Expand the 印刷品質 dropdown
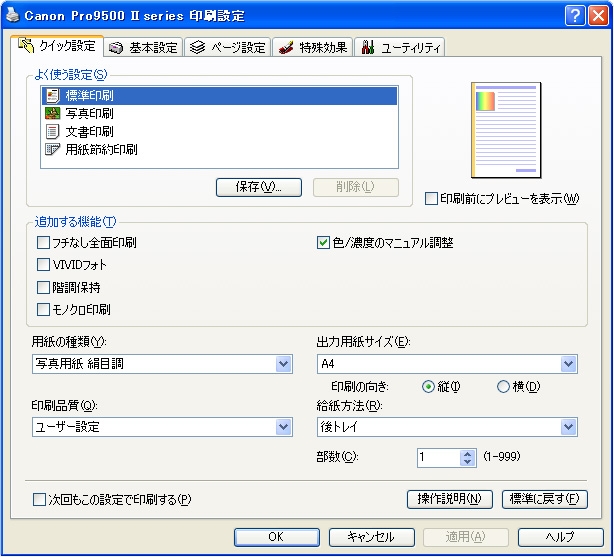The image size is (614, 557). pyautogui.click(x=163, y=427)
